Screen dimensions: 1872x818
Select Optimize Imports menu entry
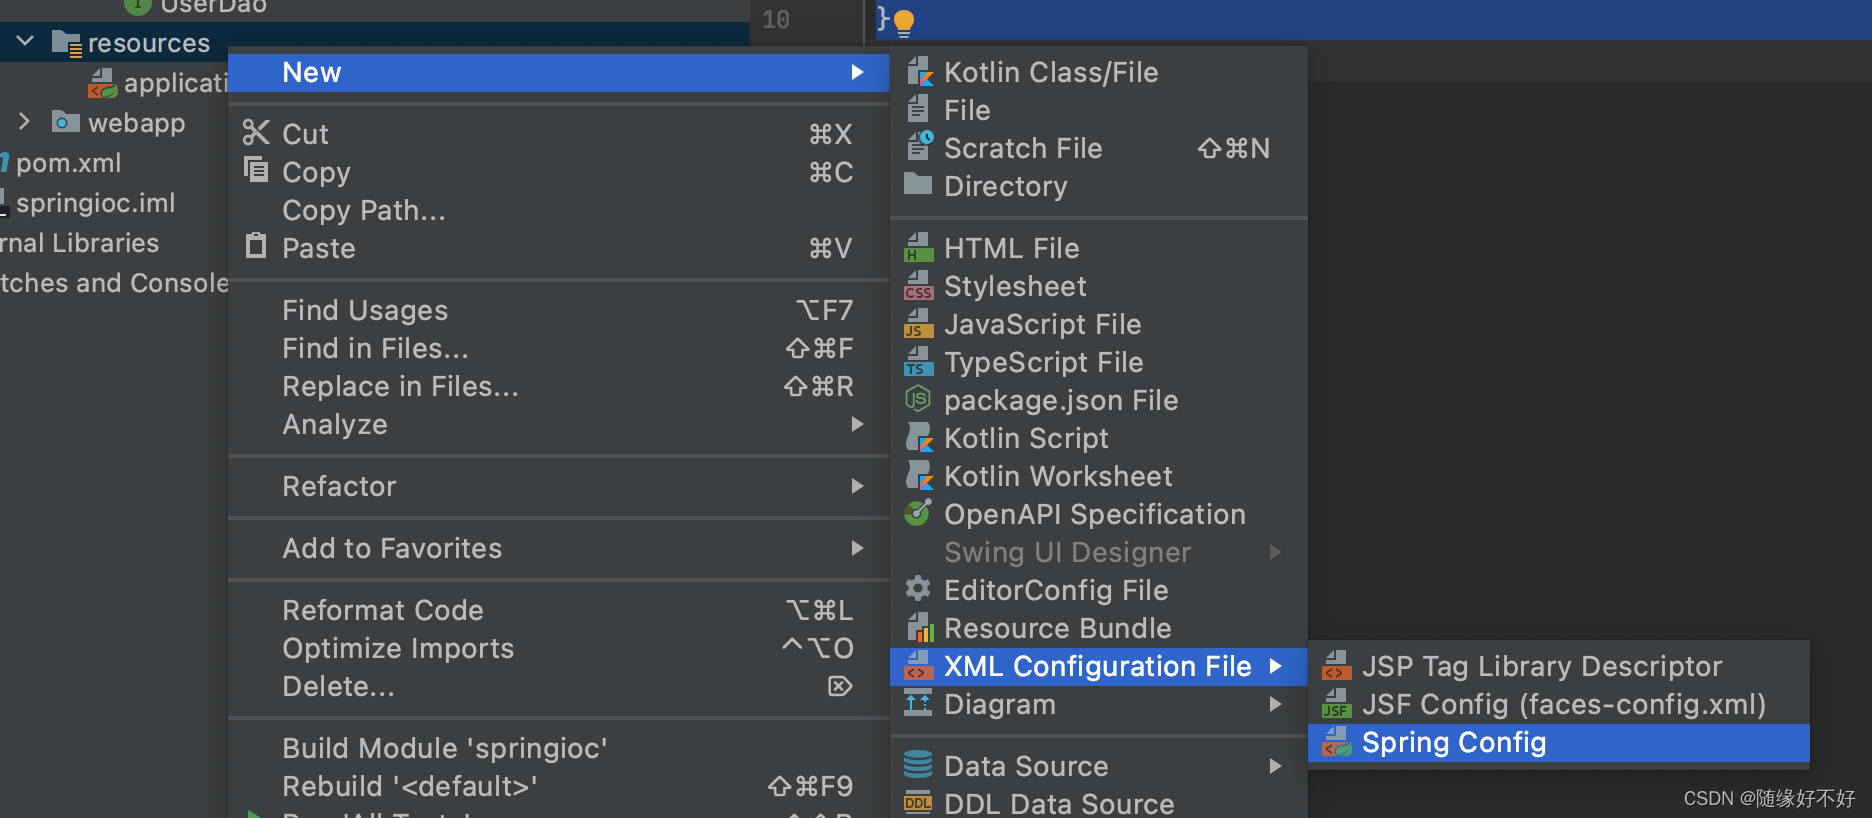click(559, 648)
